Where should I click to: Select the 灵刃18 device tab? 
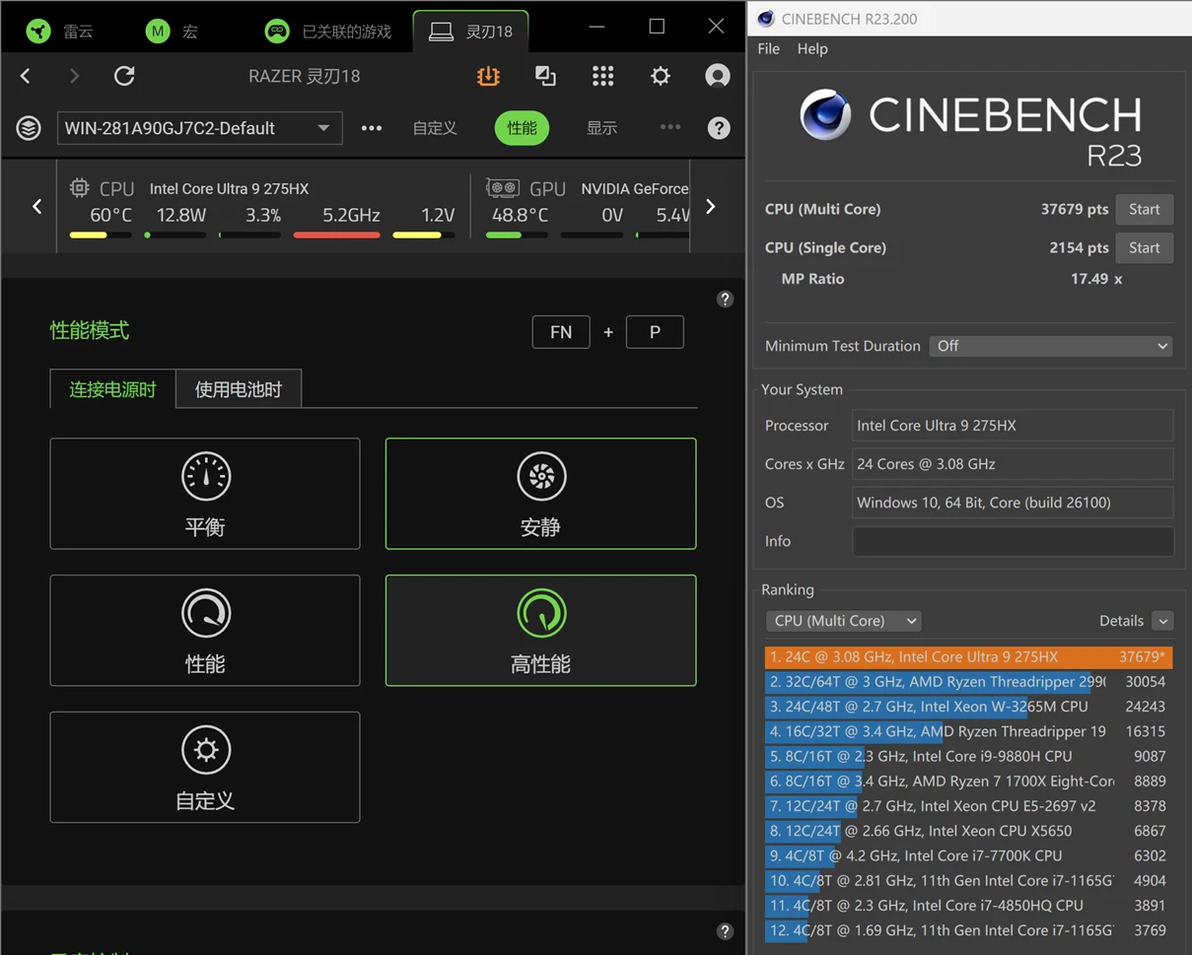tap(471, 31)
